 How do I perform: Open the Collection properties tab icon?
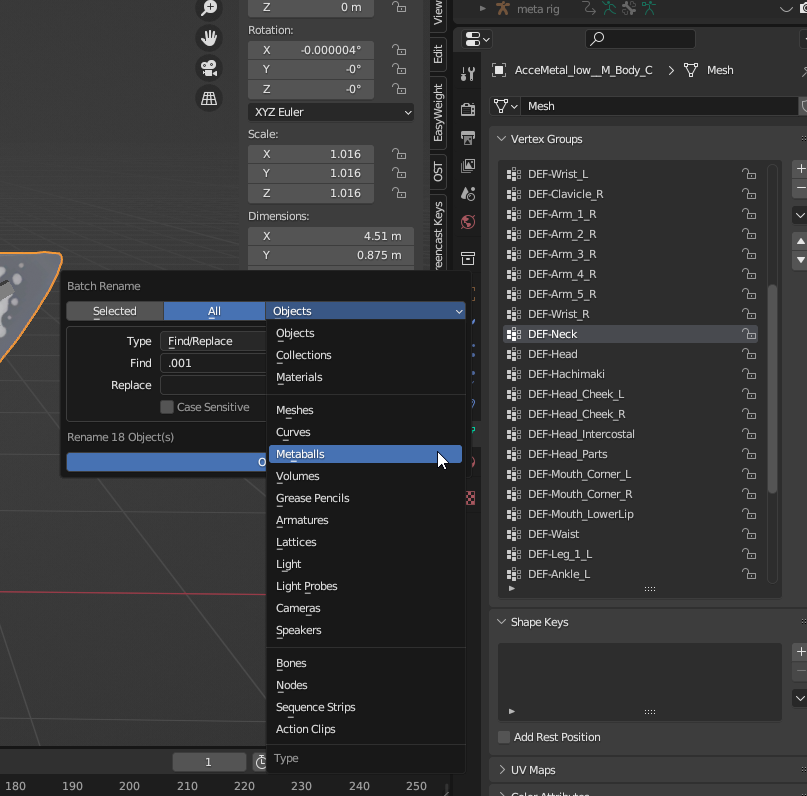pos(468,258)
